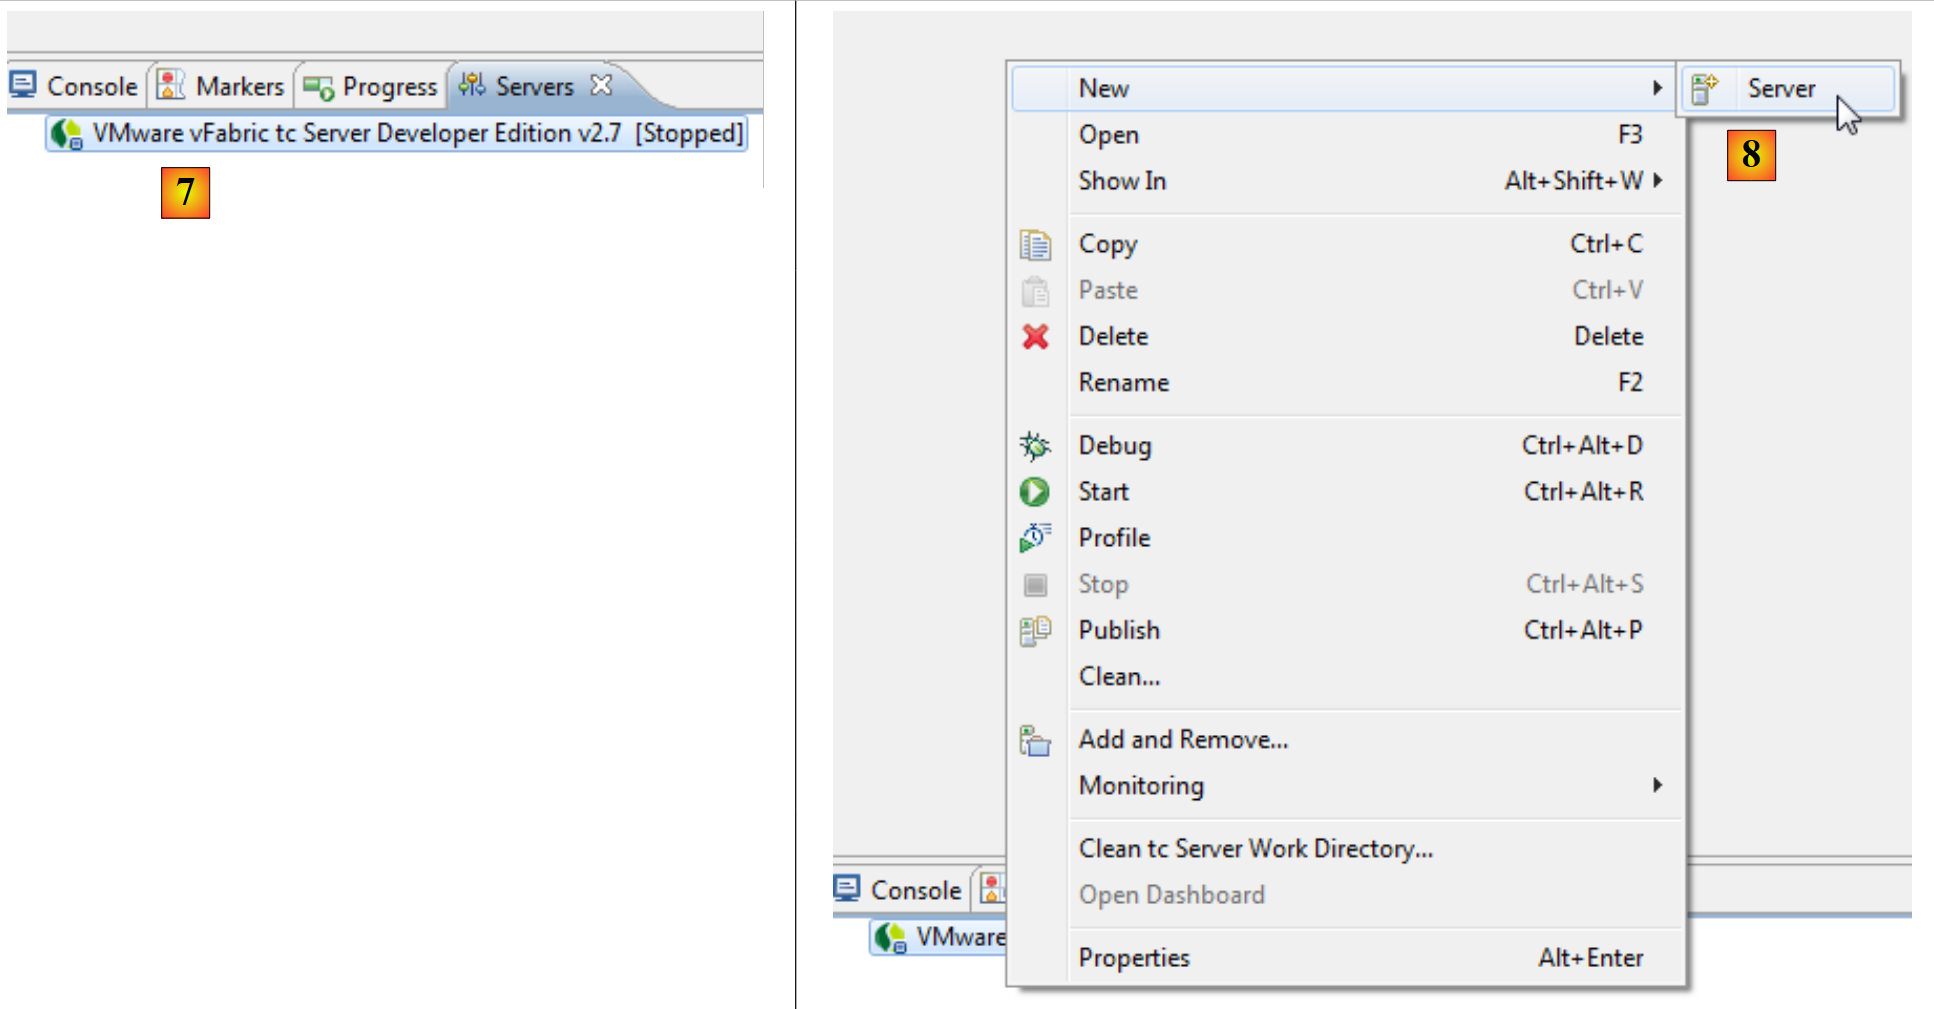This screenshot has width=1934, height=1009.
Task: Switch to the Markers tab
Action: coord(222,87)
